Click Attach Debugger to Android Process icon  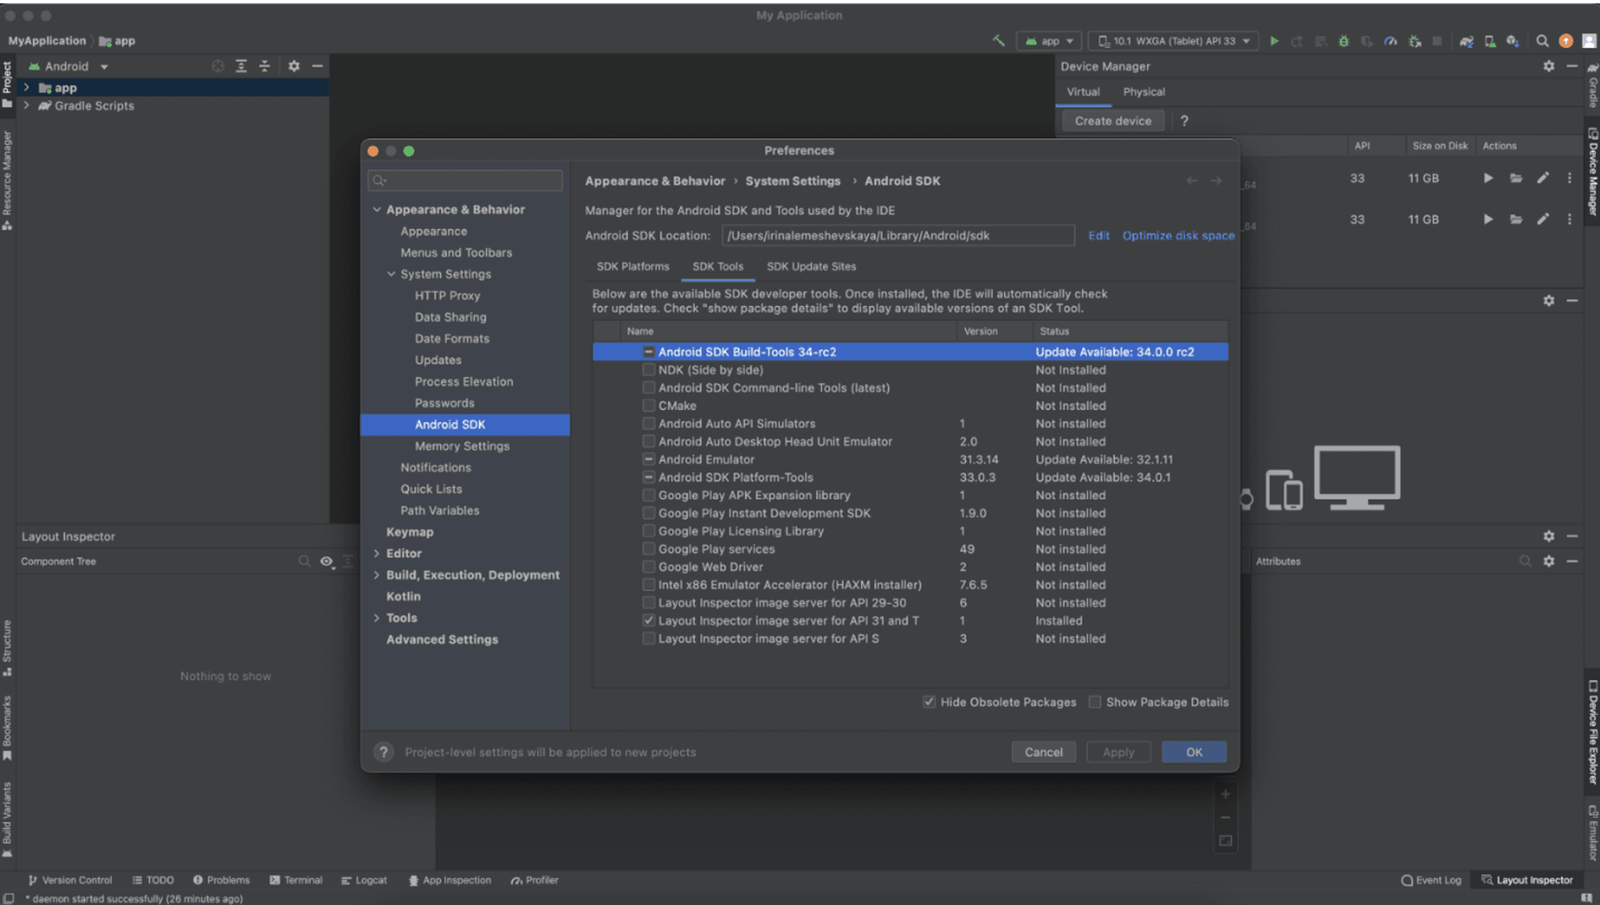tap(1415, 41)
